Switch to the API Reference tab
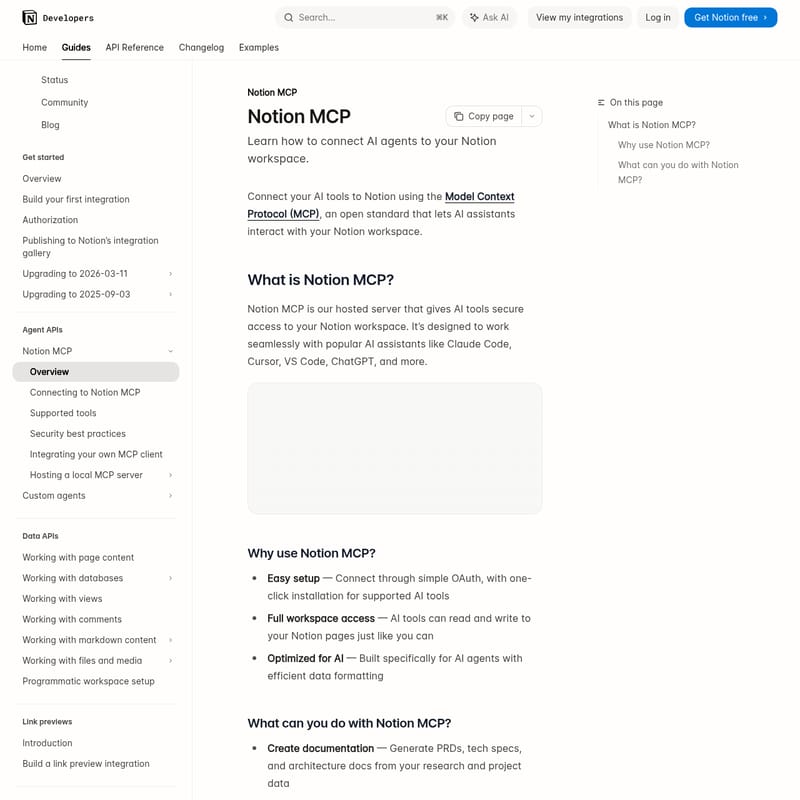800x800 pixels. (134, 47)
